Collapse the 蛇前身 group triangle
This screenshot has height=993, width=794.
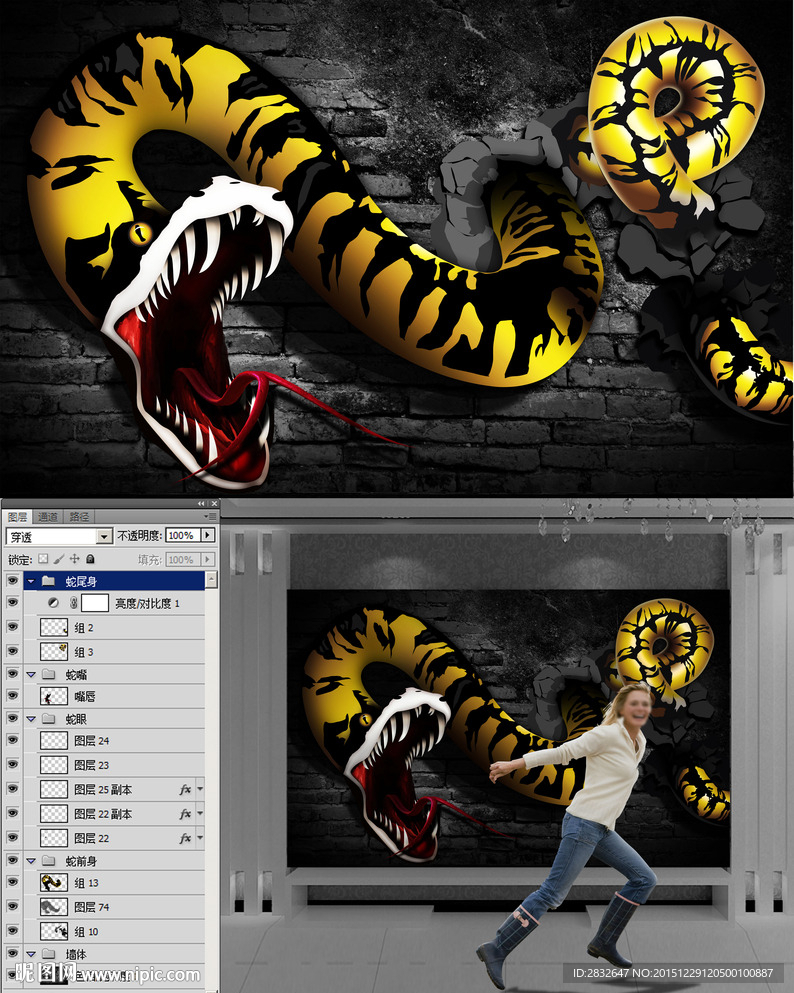pyautogui.click(x=30, y=861)
